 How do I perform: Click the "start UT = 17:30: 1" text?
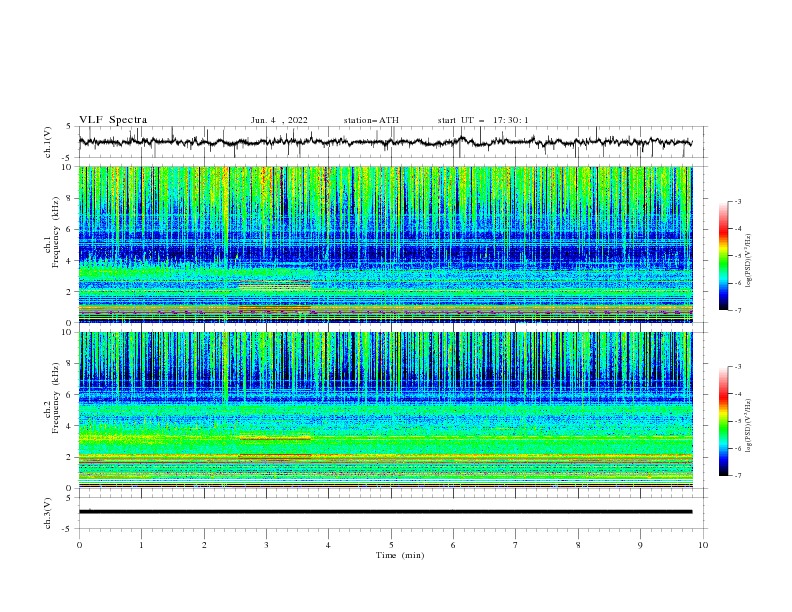pyautogui.click(x=483, y=120)
